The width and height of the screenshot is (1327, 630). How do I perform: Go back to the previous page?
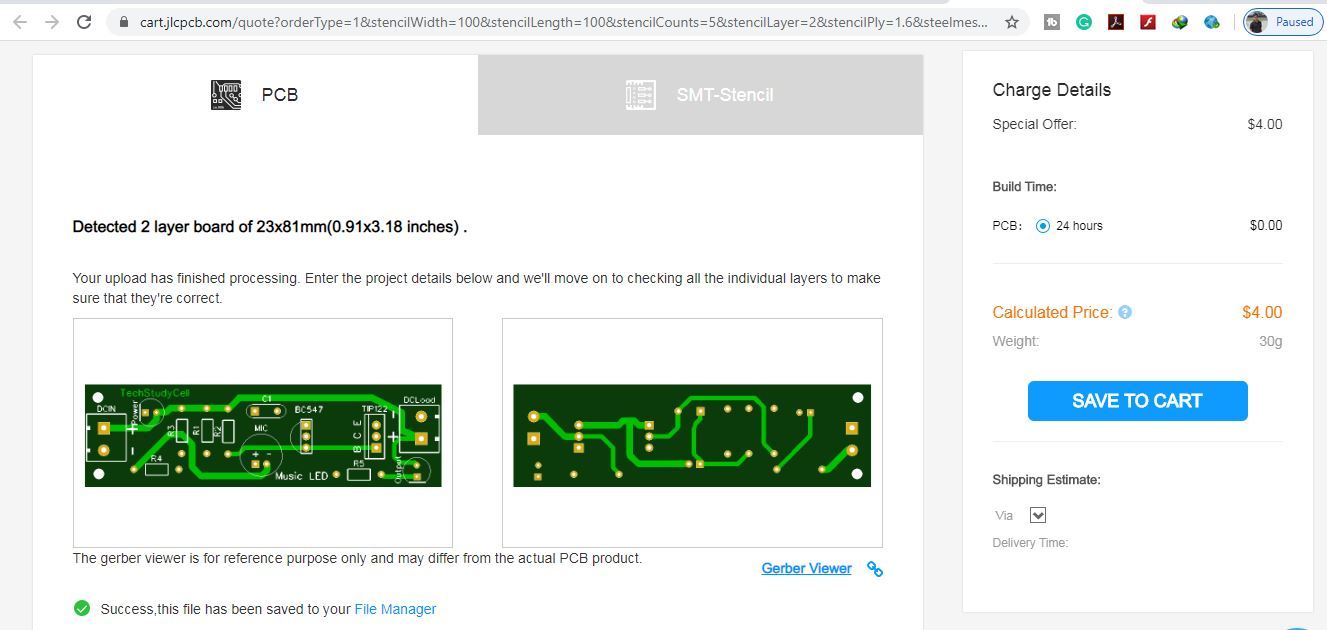[x=19, y=21]
